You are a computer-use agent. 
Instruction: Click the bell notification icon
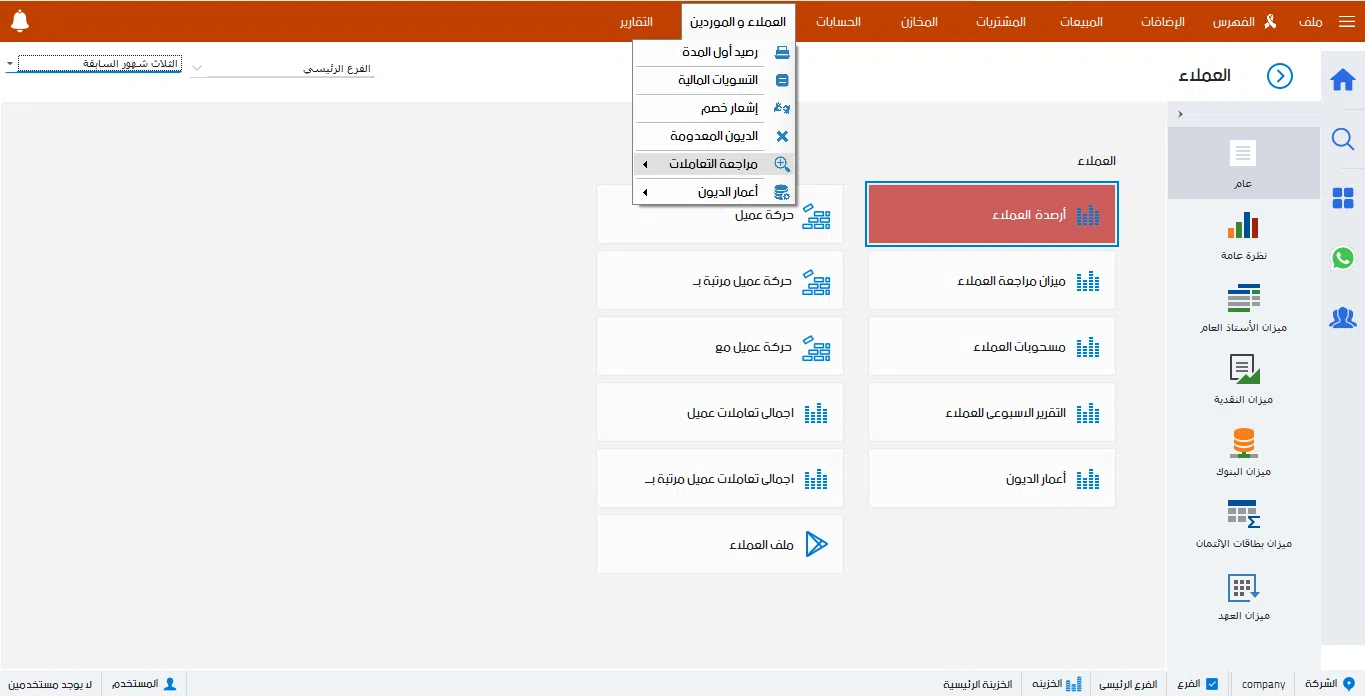click(20, 18)
